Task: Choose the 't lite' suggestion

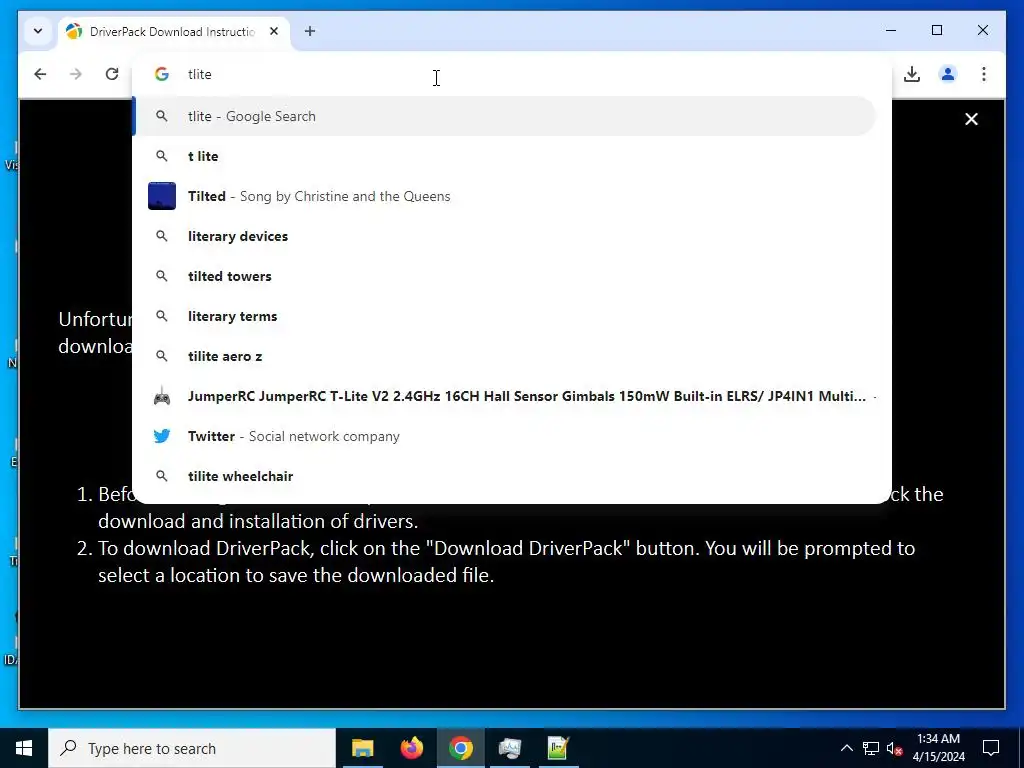Action: point(505,156)
